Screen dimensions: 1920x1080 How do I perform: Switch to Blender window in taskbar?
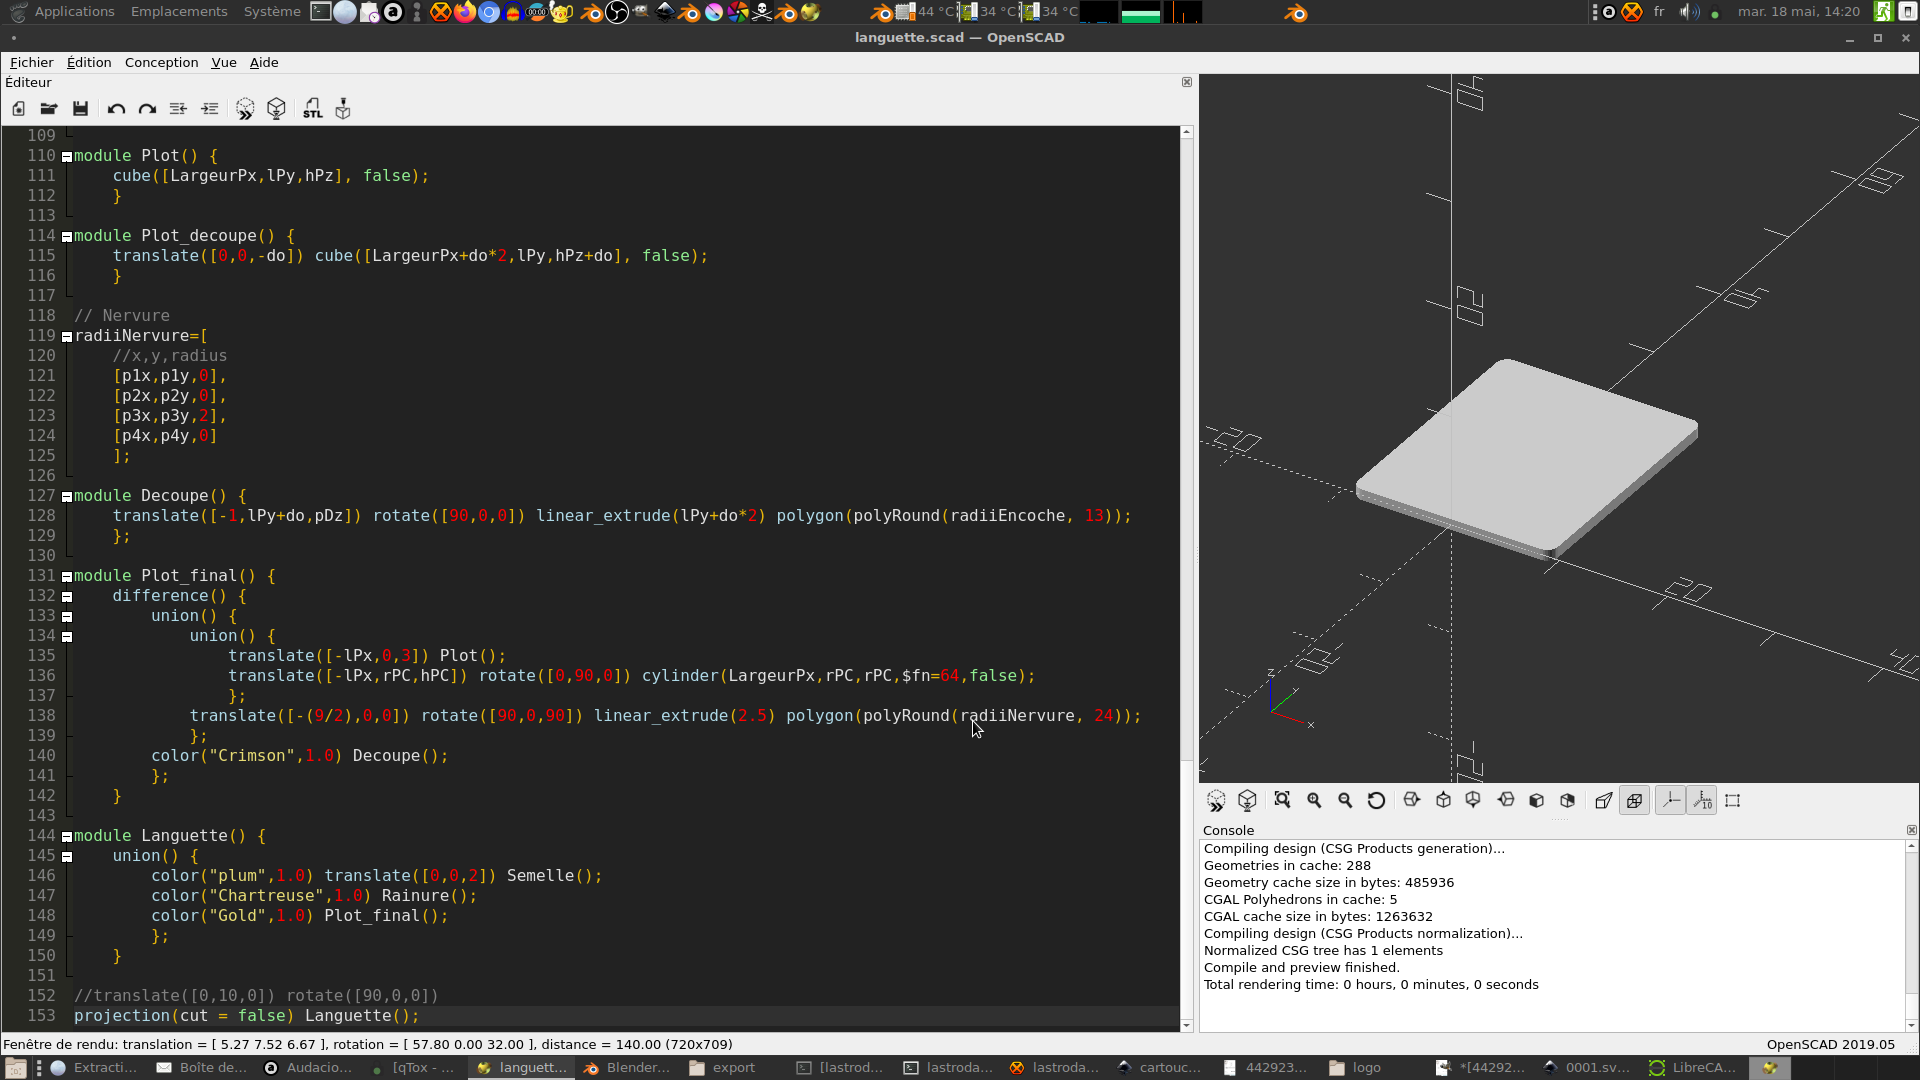click(x=627, y=1068)
